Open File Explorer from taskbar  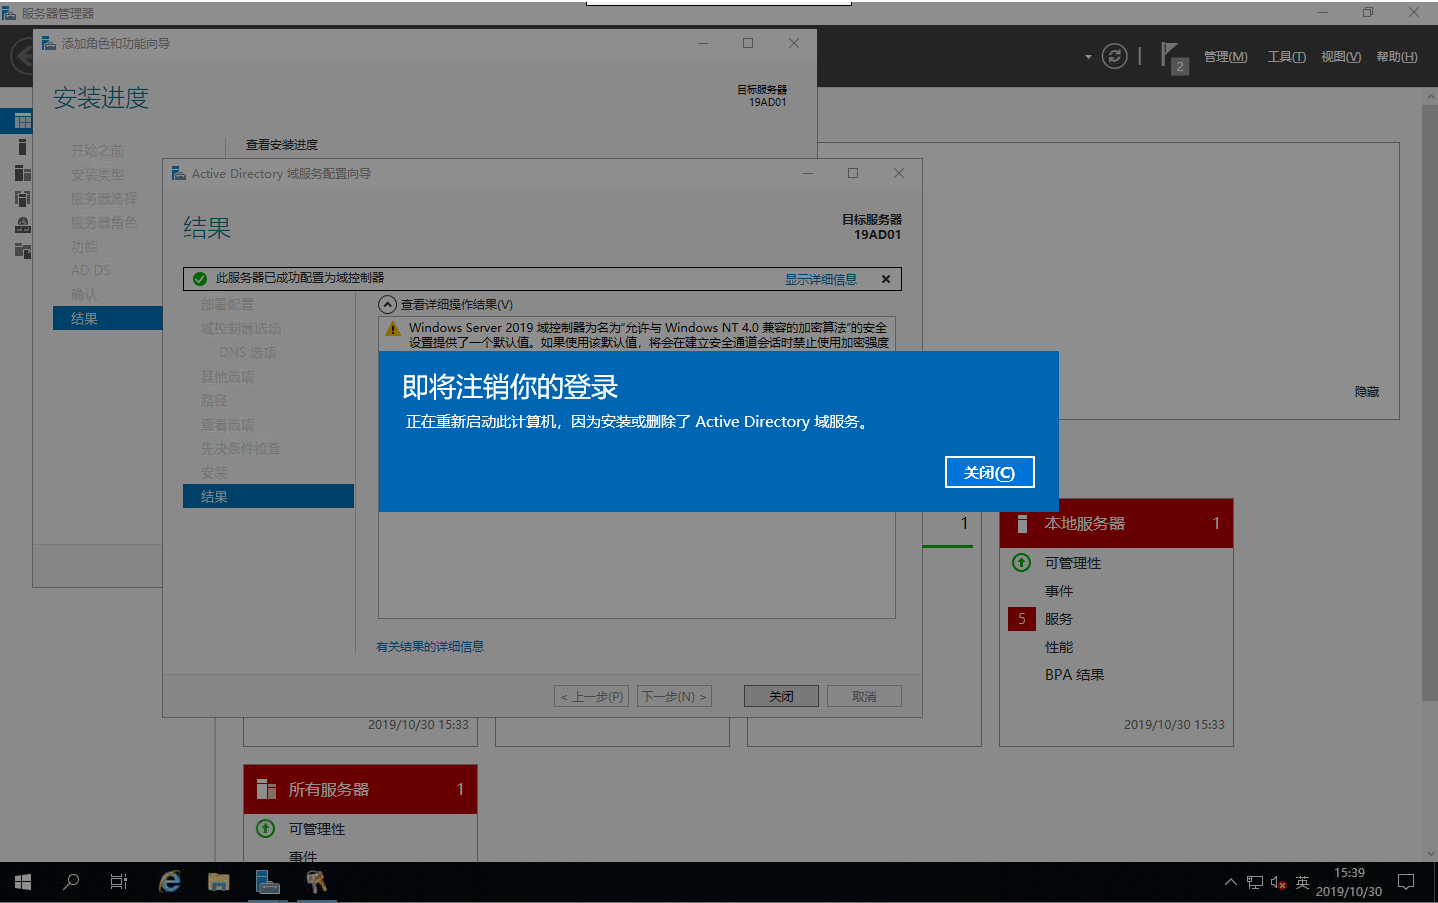[x=218, y=882]
